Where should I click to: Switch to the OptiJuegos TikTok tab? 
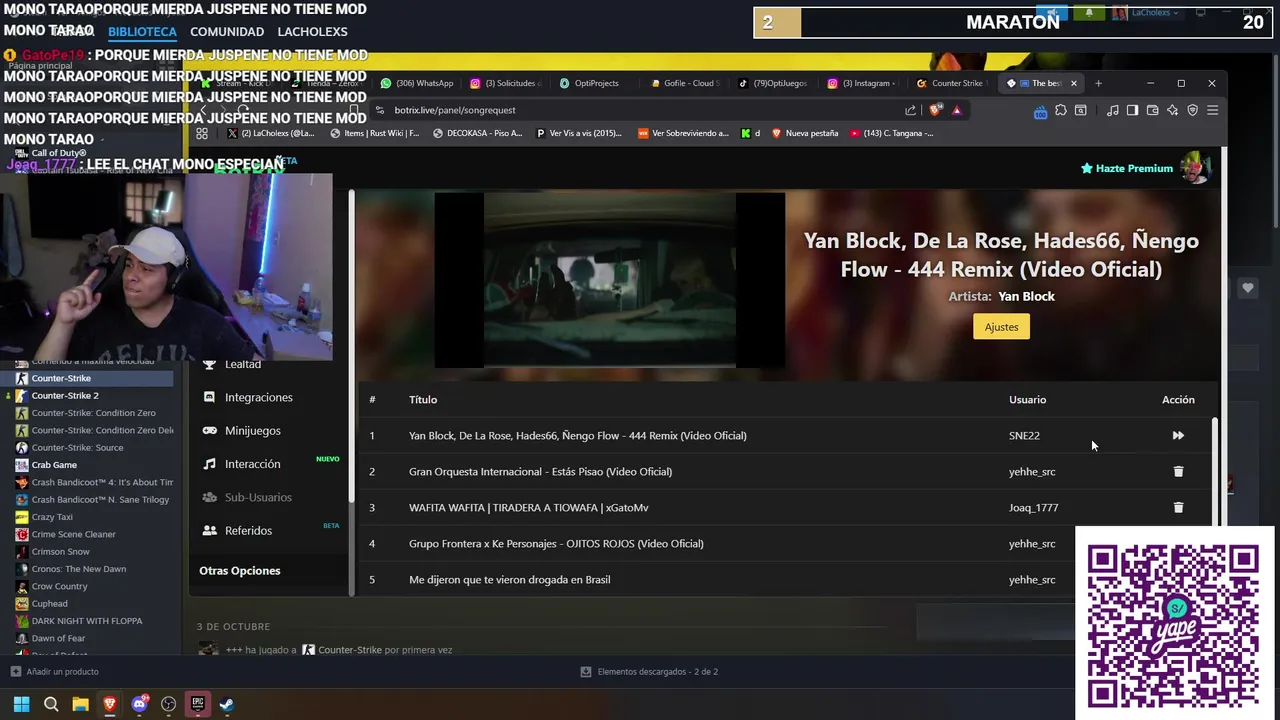[x=773, y=83]
